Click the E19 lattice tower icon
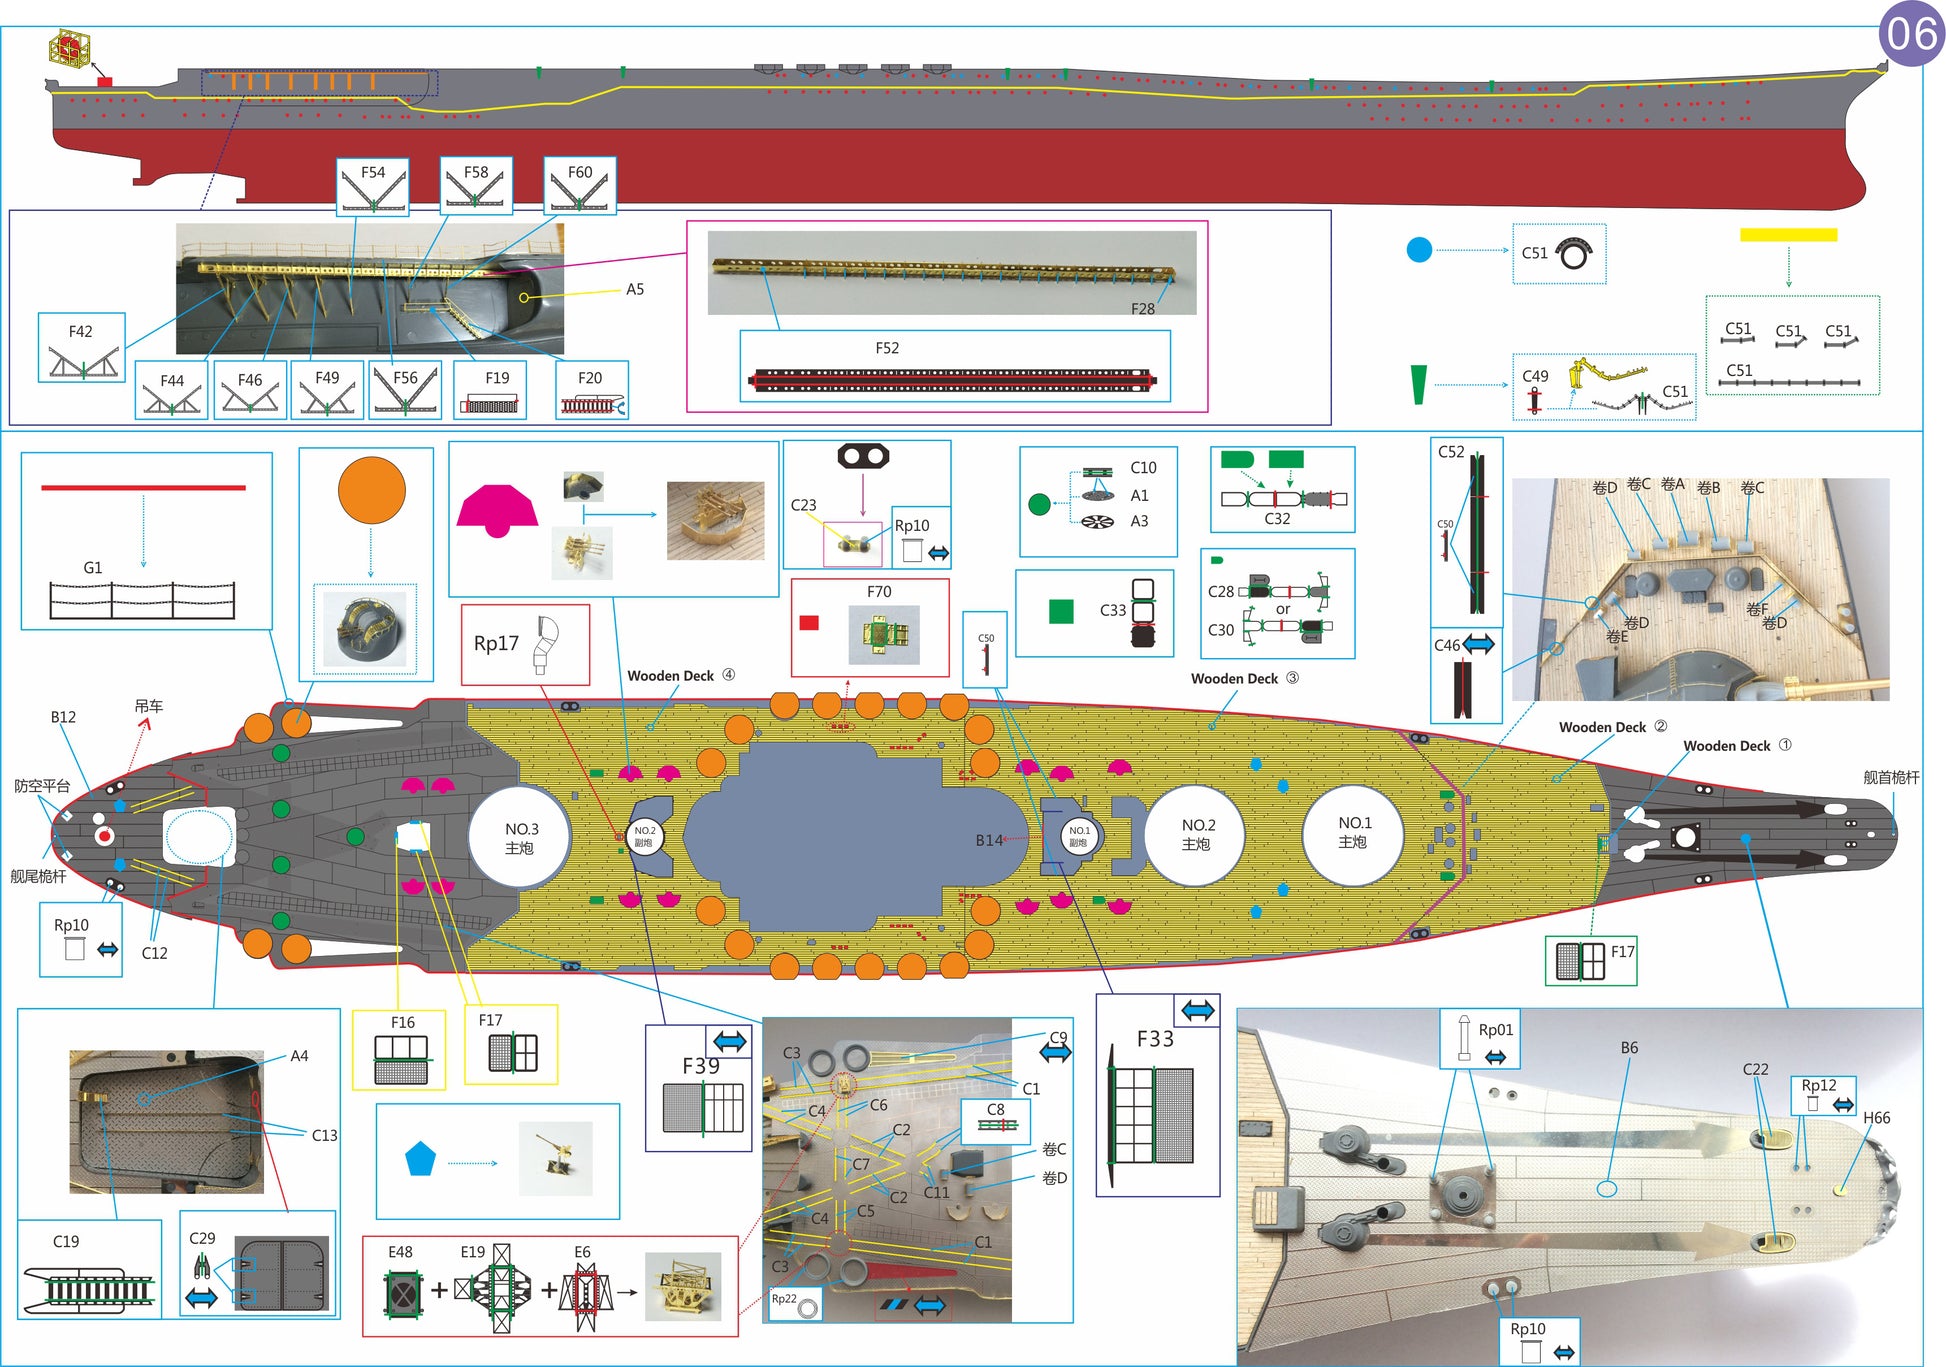This screenshot has height=1367, width=1946. tap(500, 1290)
